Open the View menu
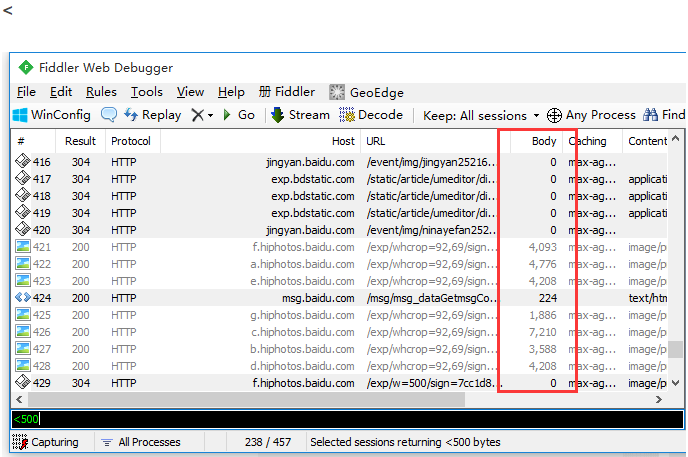The height and width of the screenshot is (457, 688). click(190, 92)
